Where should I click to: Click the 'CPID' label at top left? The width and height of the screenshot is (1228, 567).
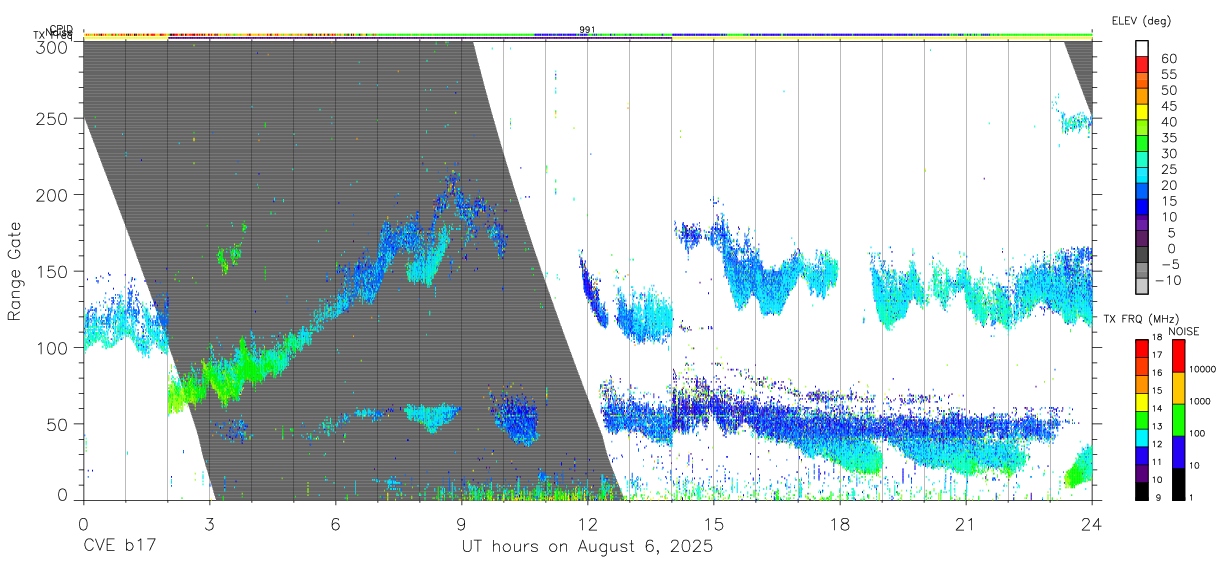point(60,29)
